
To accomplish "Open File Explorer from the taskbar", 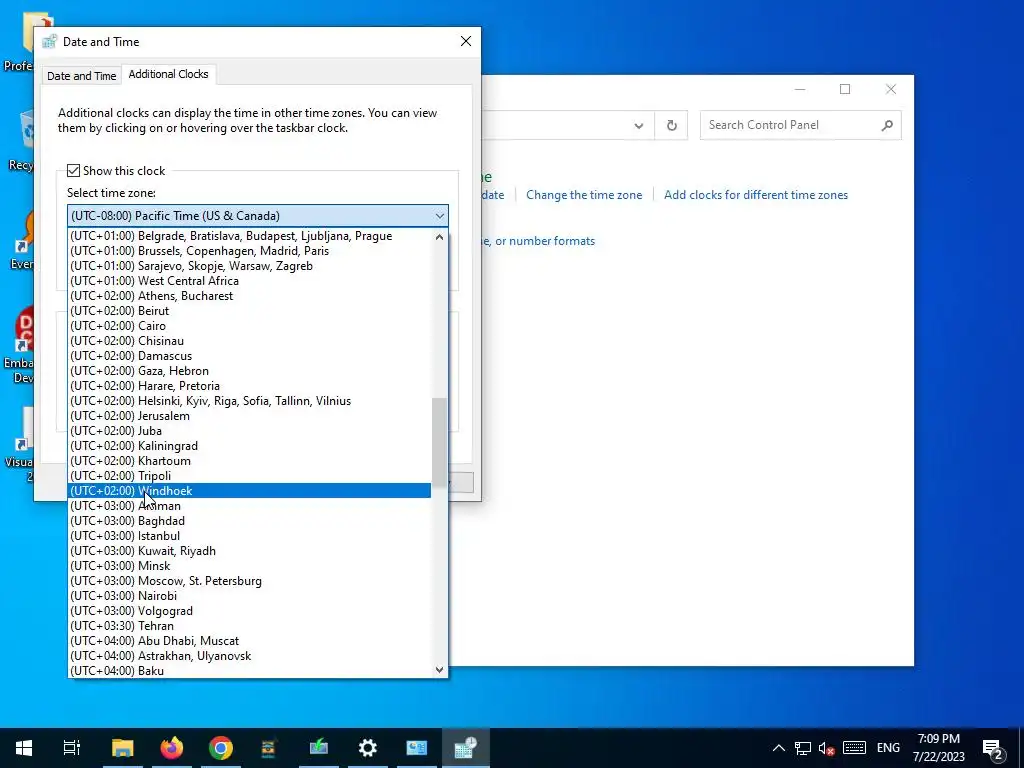I will tap(122, 748).
